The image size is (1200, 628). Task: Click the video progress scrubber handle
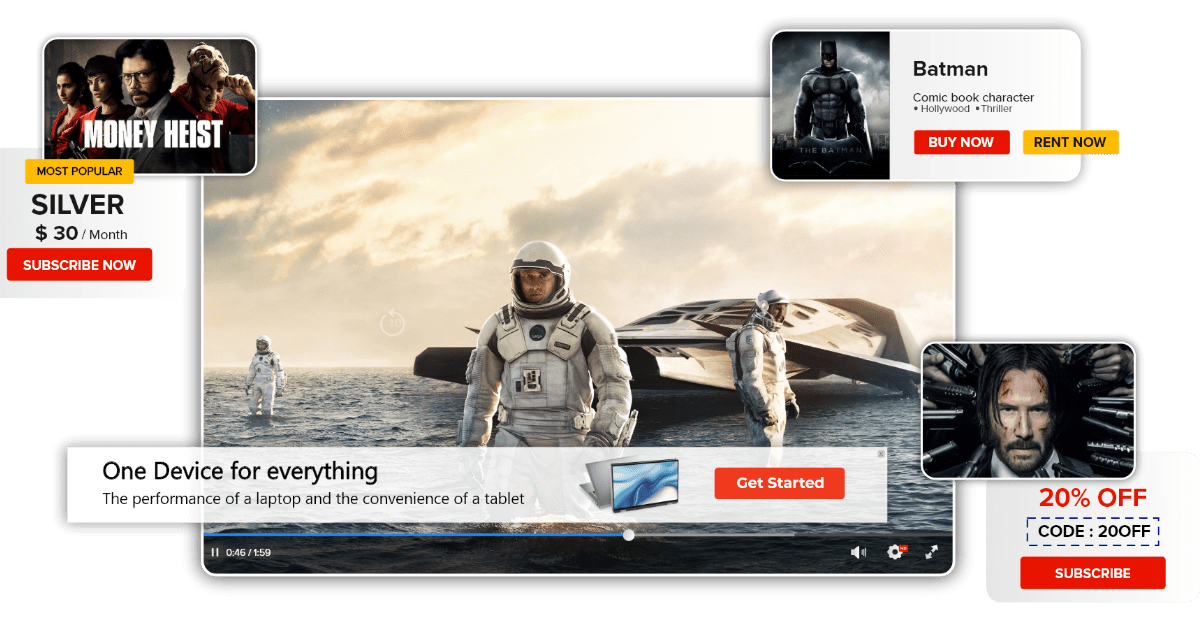point(628,535)
